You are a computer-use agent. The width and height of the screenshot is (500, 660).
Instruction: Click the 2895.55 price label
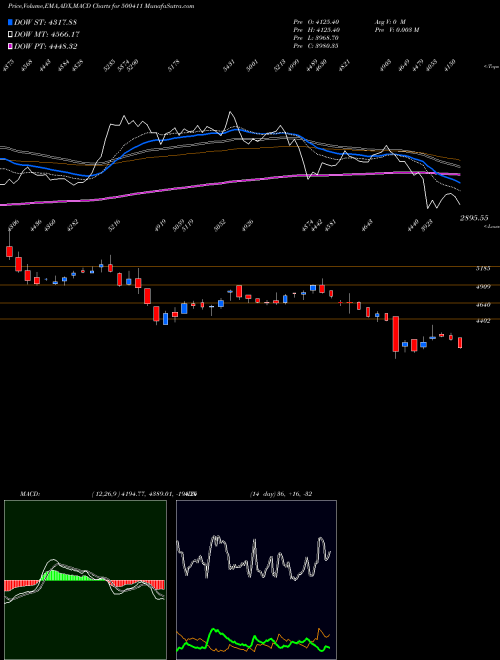click(x=474, y=218)
